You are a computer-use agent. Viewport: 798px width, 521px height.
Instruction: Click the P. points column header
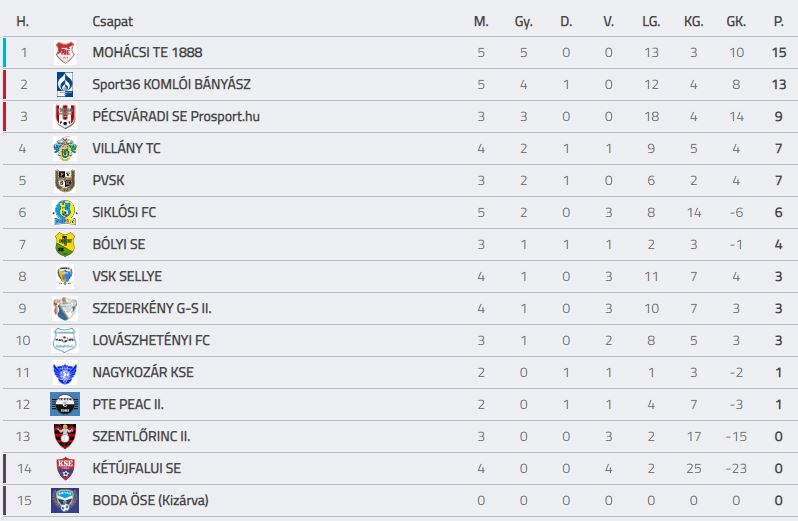778,22
